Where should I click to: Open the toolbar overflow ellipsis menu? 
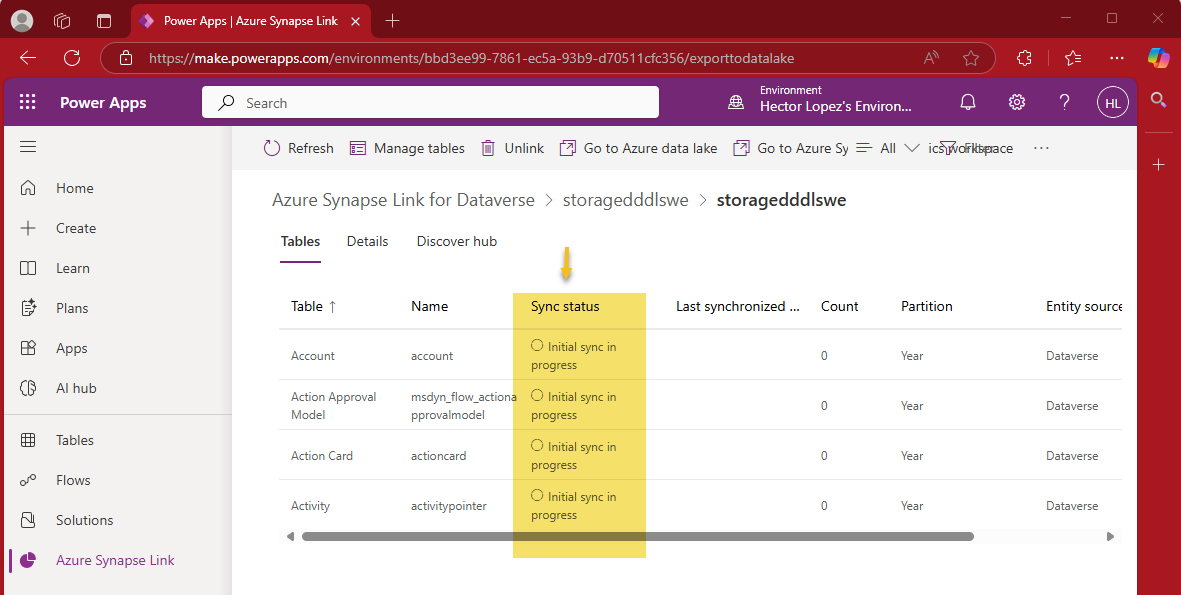[1041, 147]
